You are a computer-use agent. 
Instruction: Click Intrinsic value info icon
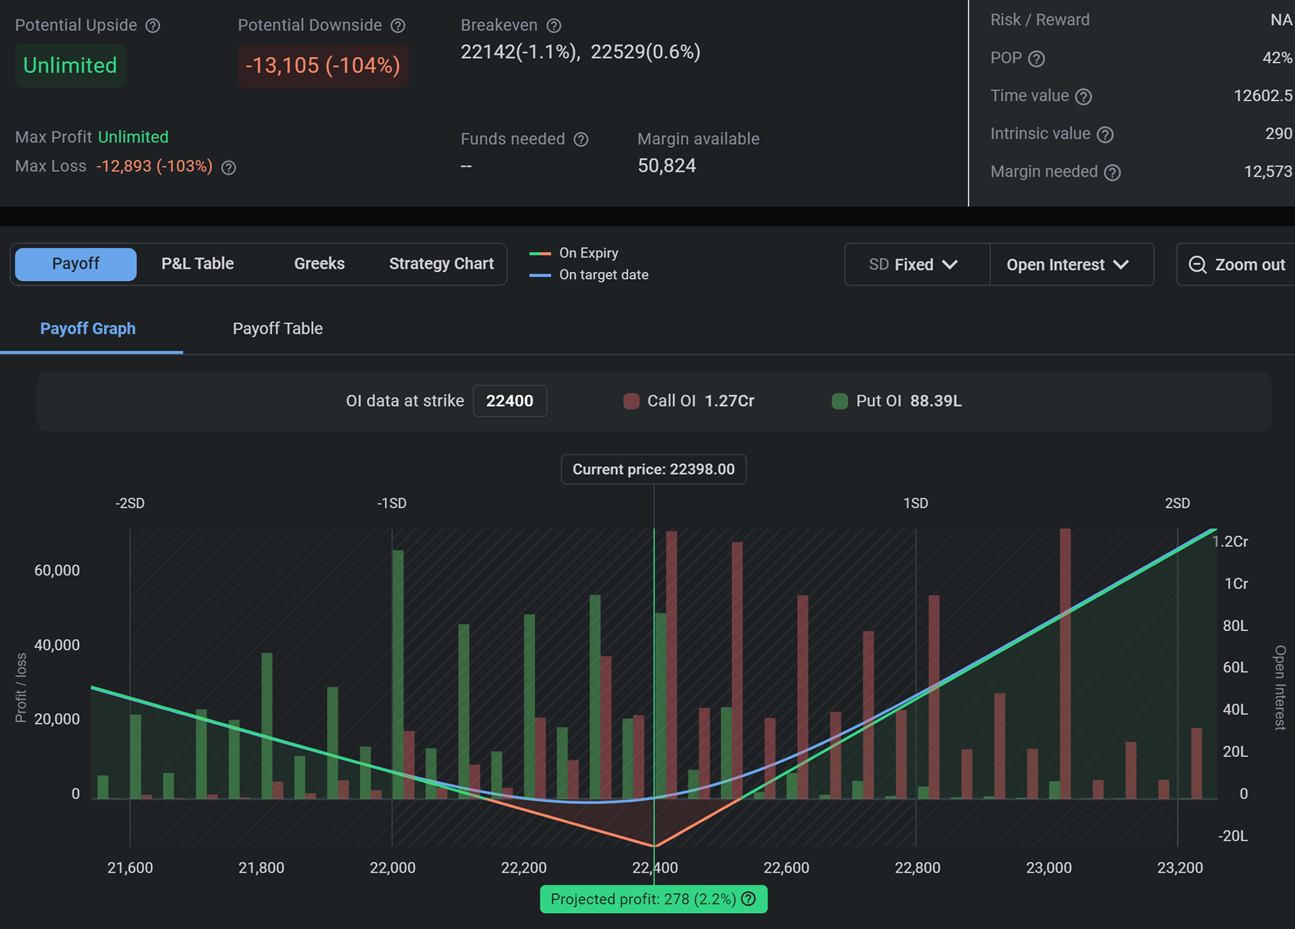1105,135
